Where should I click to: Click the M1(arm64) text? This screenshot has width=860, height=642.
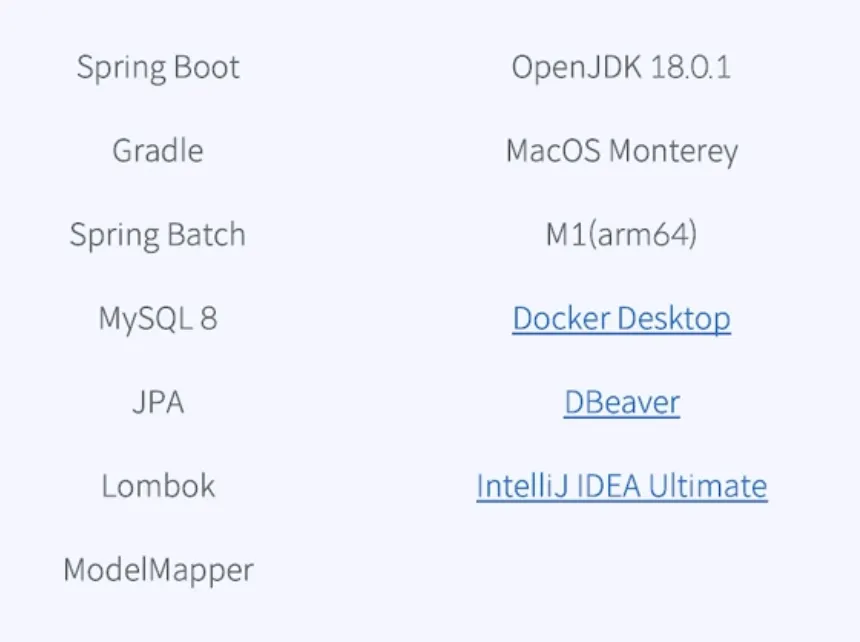tap(621, 236)
